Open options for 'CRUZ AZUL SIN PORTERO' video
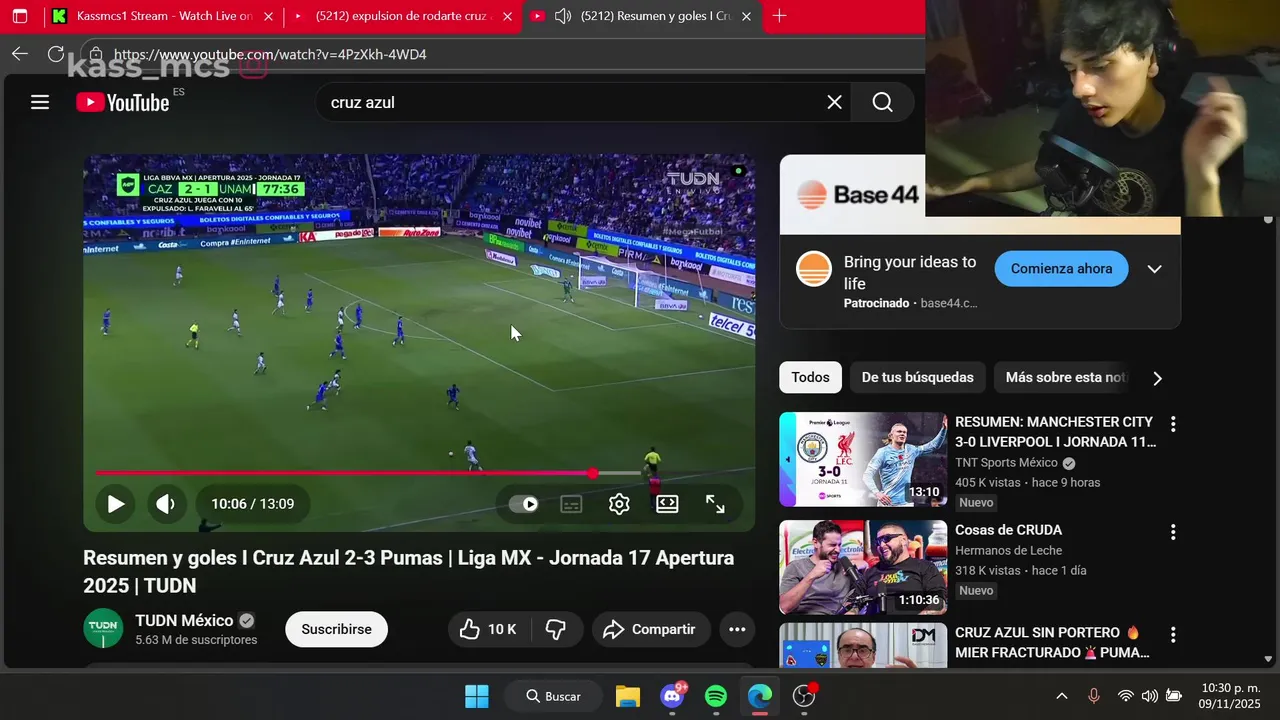Viewport: 1280px width, 720px height. [1173, 634]
